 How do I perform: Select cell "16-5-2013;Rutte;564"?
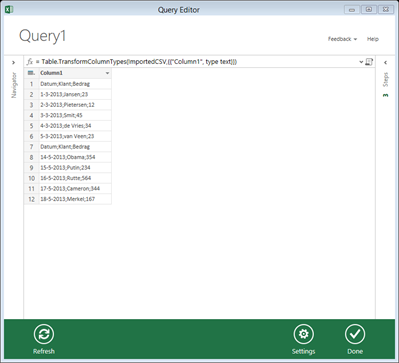tap(75, 178)
